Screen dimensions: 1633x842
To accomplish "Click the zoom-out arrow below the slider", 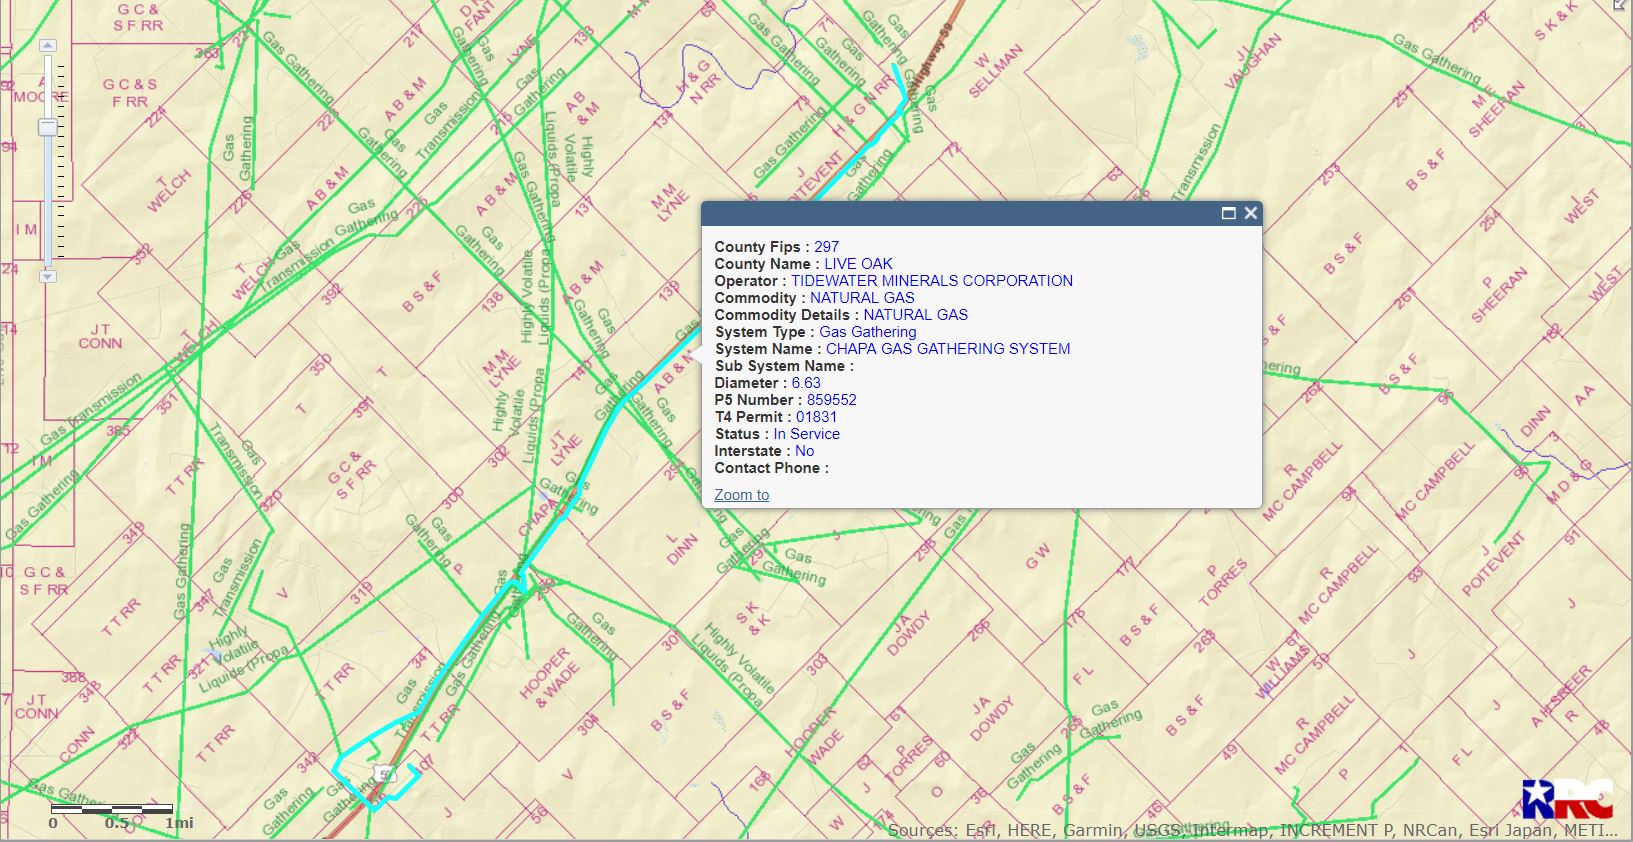I will tap(47, 276).
